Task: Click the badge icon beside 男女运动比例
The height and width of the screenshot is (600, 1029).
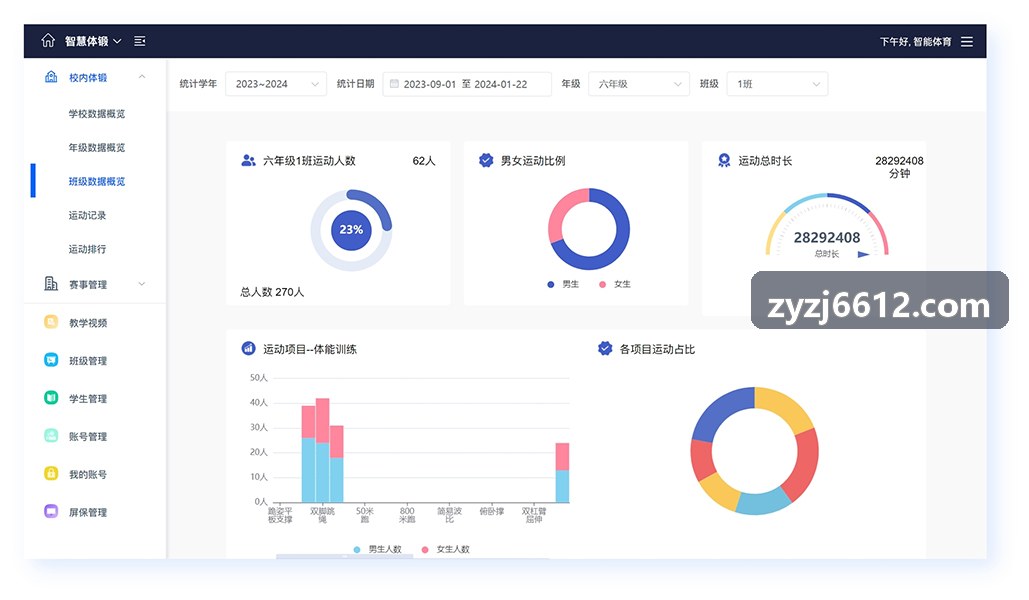Action: pyautogui.click(x=486, y=160)
